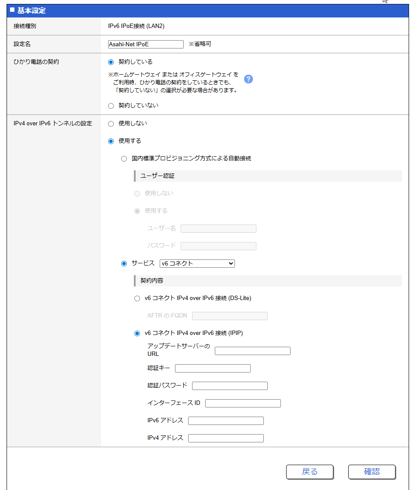
Task: Click the IPv4 アドレス input field
Action: pyautogui.click(x=226, y=438)
